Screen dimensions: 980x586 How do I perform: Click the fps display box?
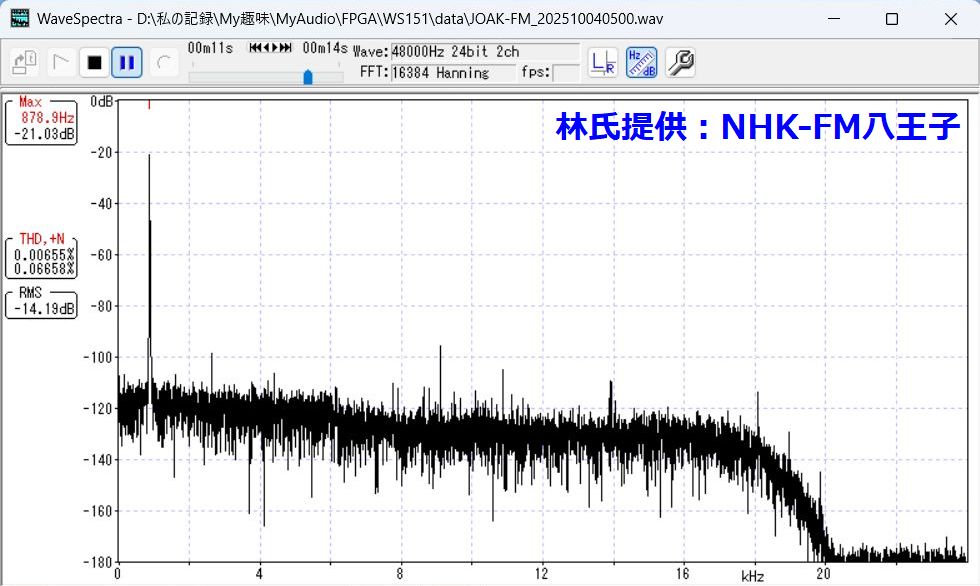566,73
